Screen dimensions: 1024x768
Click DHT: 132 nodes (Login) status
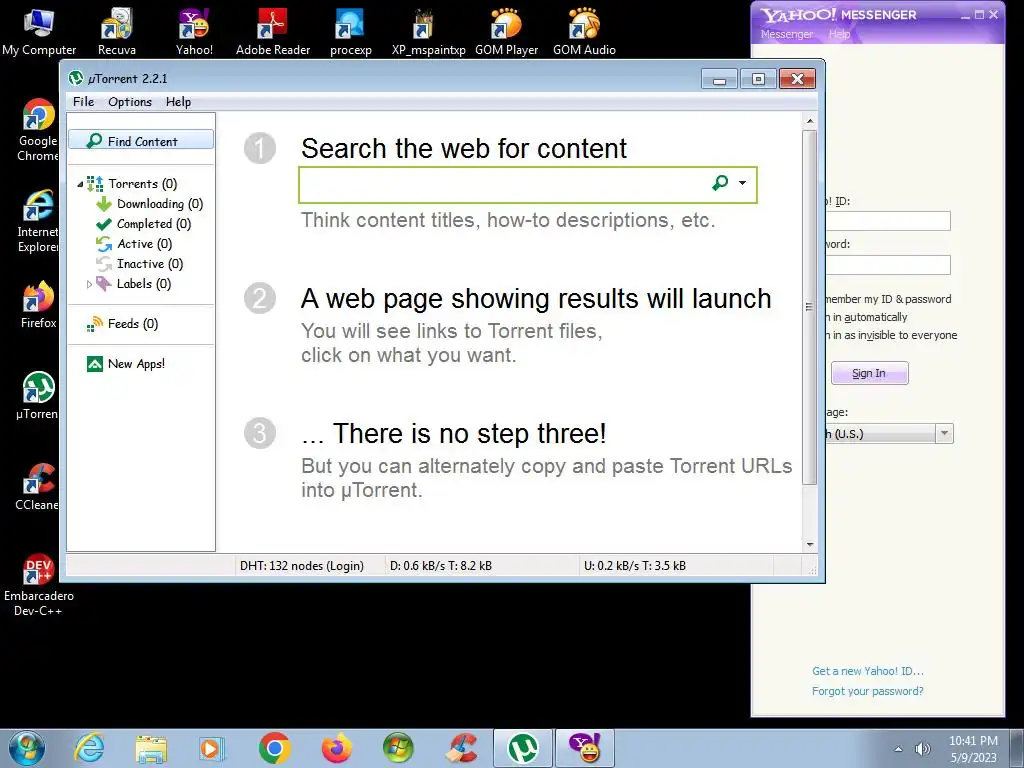302,566
